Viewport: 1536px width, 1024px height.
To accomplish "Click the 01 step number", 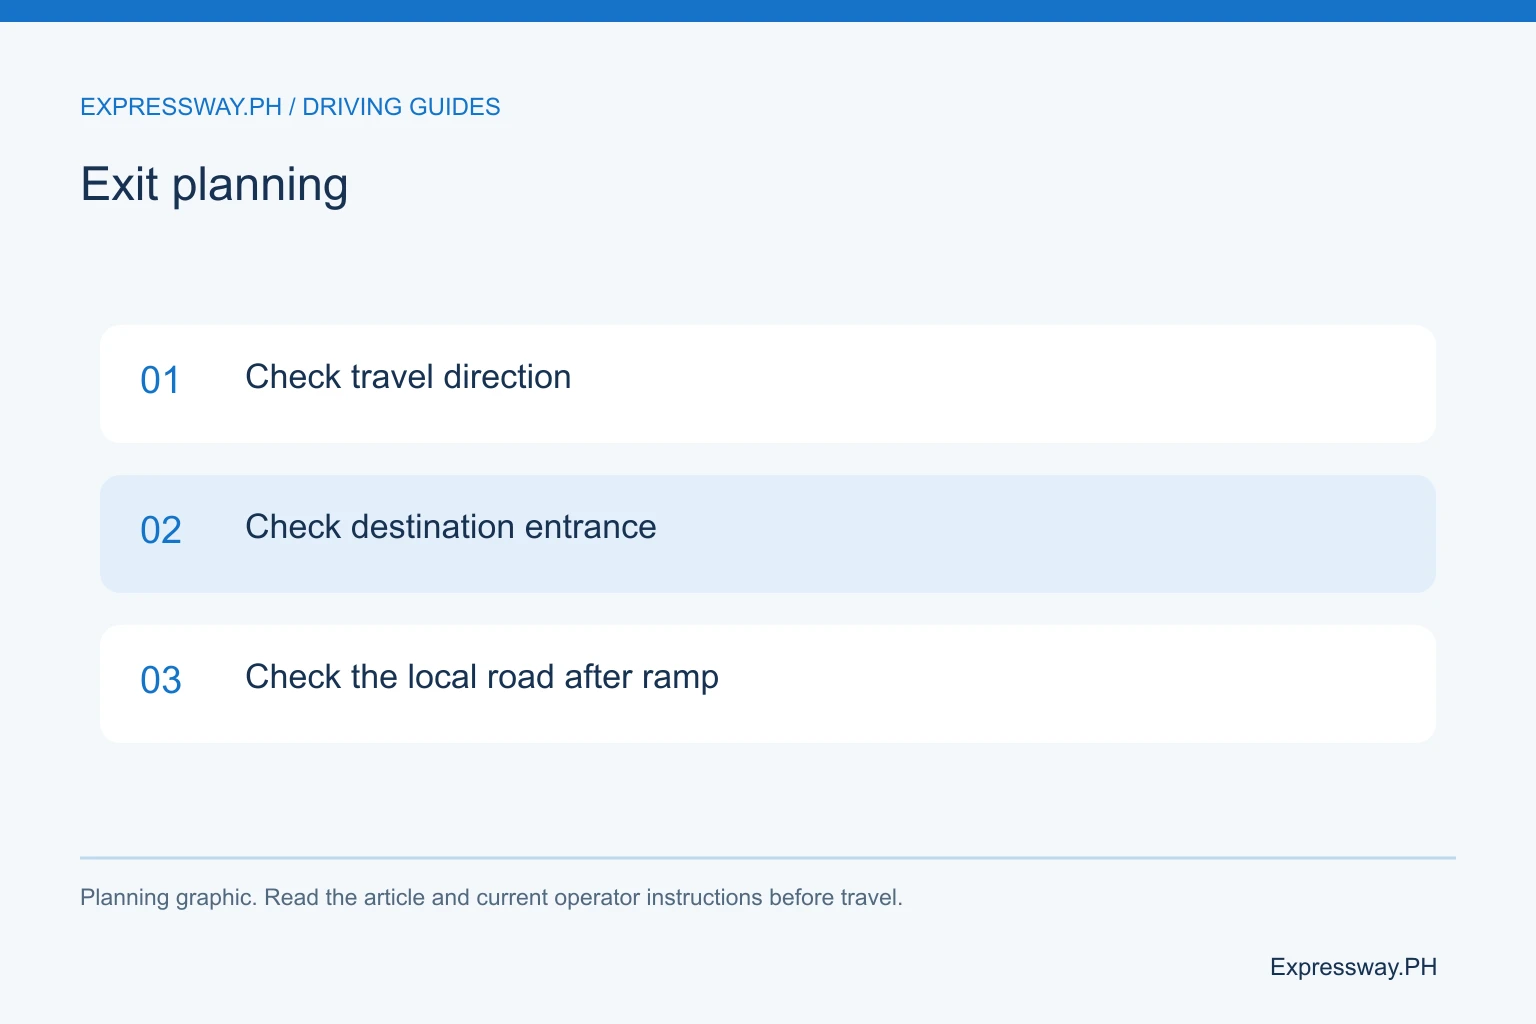I will 160,380.
